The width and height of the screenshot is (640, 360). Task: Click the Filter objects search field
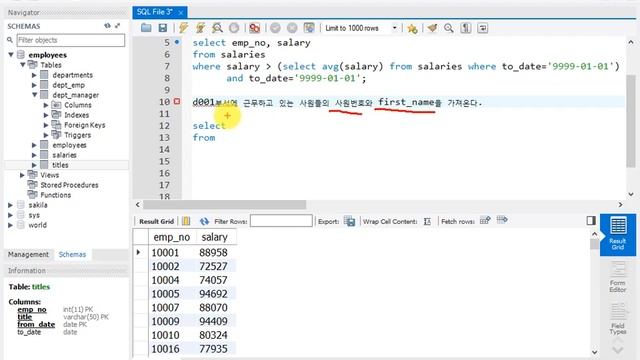(x=71, y=40)
